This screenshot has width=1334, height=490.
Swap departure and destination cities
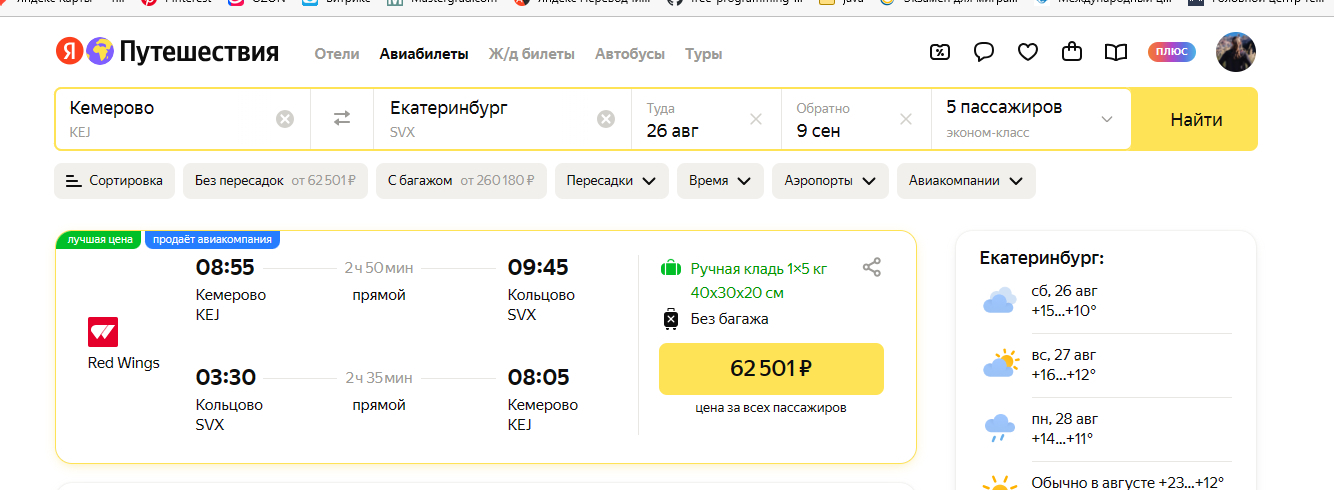tap(342, 119)
